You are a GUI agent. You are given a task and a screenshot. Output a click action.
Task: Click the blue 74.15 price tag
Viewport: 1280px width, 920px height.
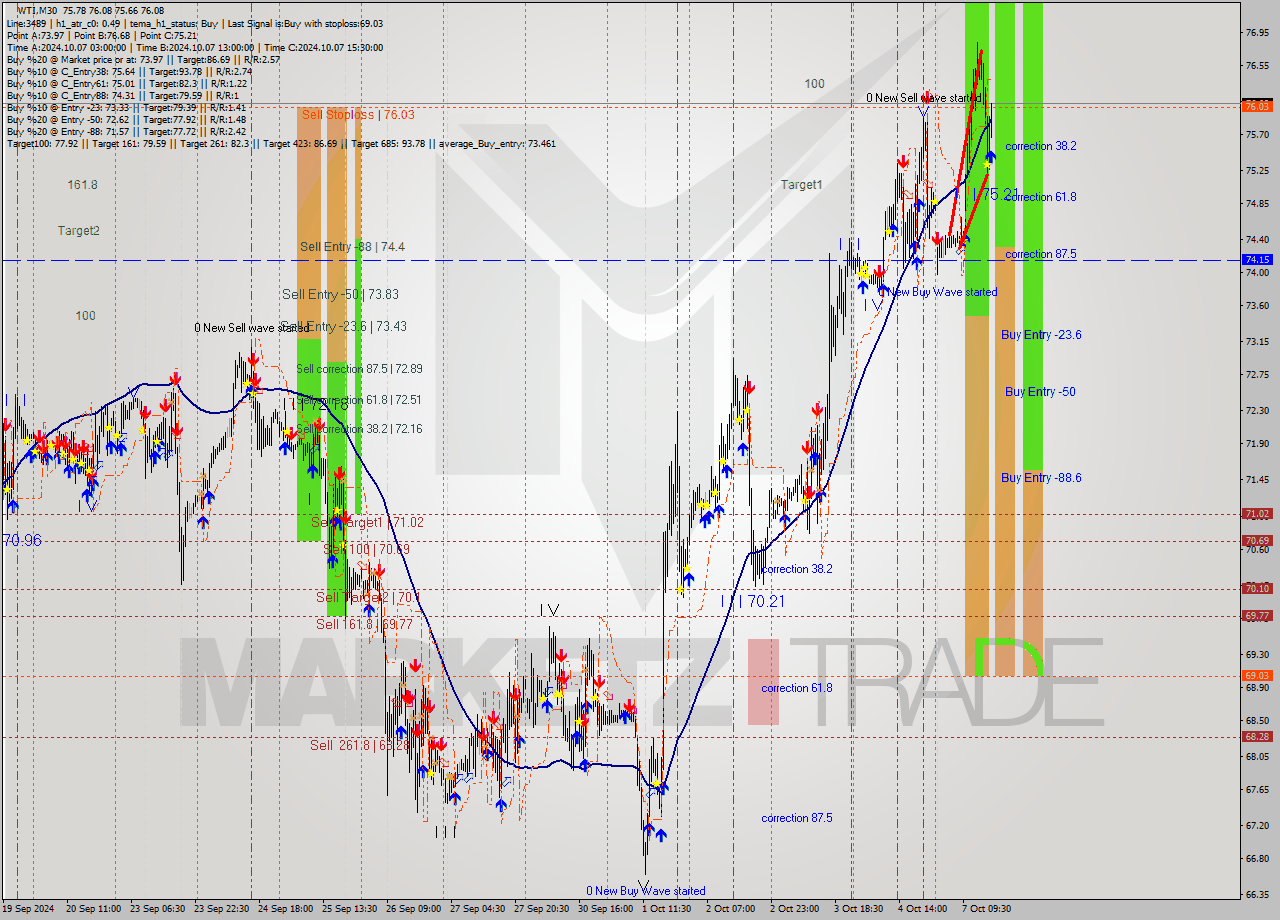[x=1257, y=259]
